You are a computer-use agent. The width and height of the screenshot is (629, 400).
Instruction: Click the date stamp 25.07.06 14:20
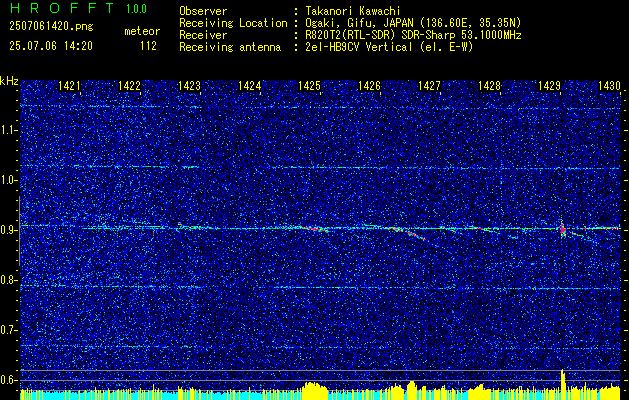click(x=51, y=46)
